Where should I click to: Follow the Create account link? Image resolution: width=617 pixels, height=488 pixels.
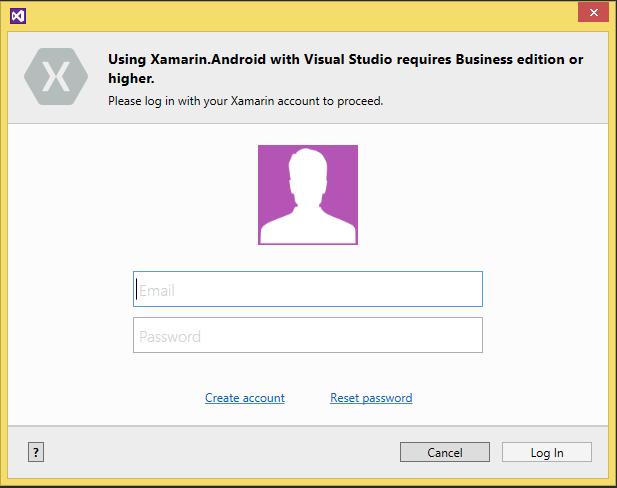coord(245,398)
